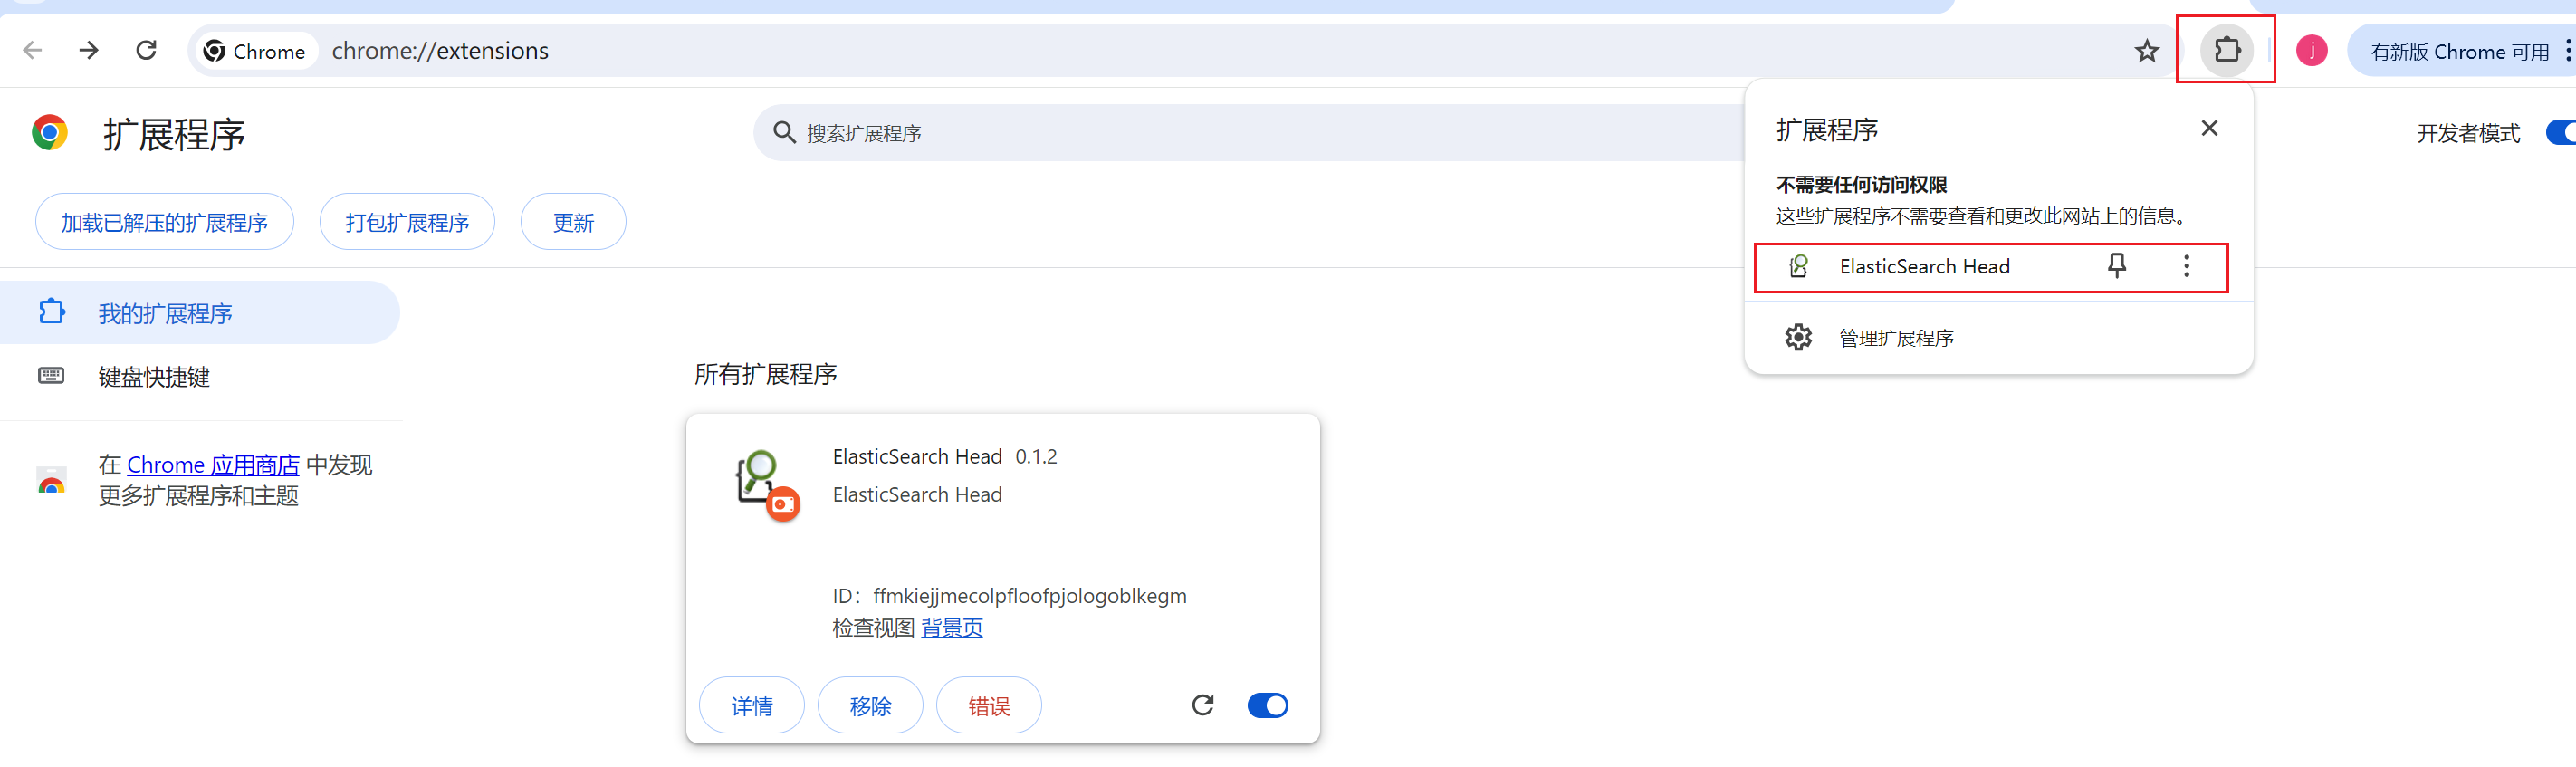
Task: Click the extension ID text ffmkiejjmecolpfloofpjologoblkegm
Action: [x=1029, y=596]
